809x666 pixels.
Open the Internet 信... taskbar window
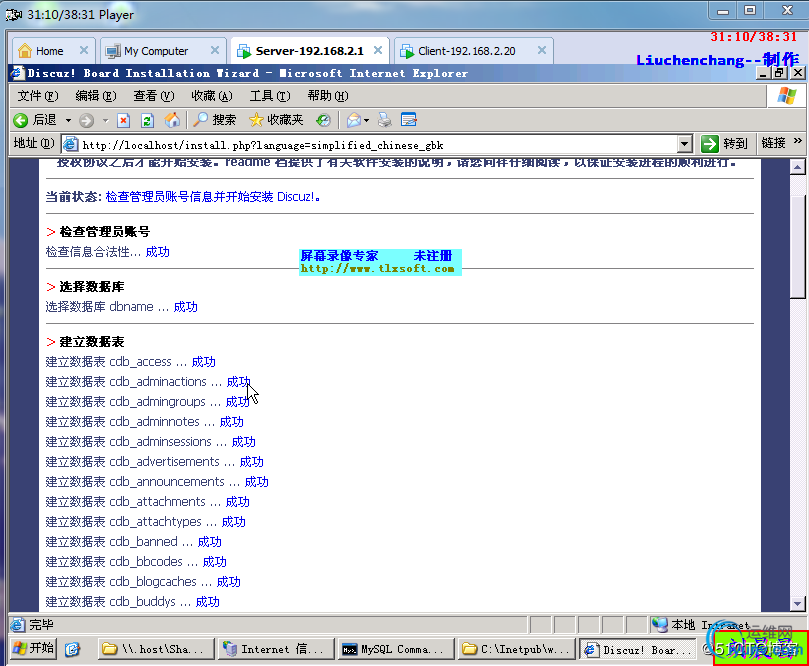click(x=277, y=649)
